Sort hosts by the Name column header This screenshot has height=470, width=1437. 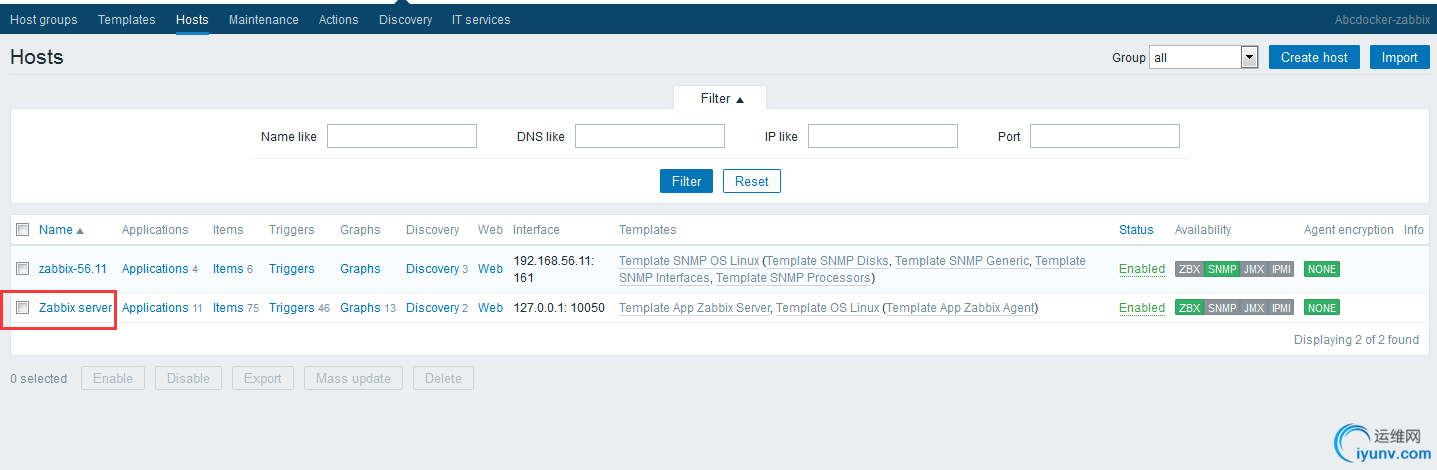tap(61, 230)
